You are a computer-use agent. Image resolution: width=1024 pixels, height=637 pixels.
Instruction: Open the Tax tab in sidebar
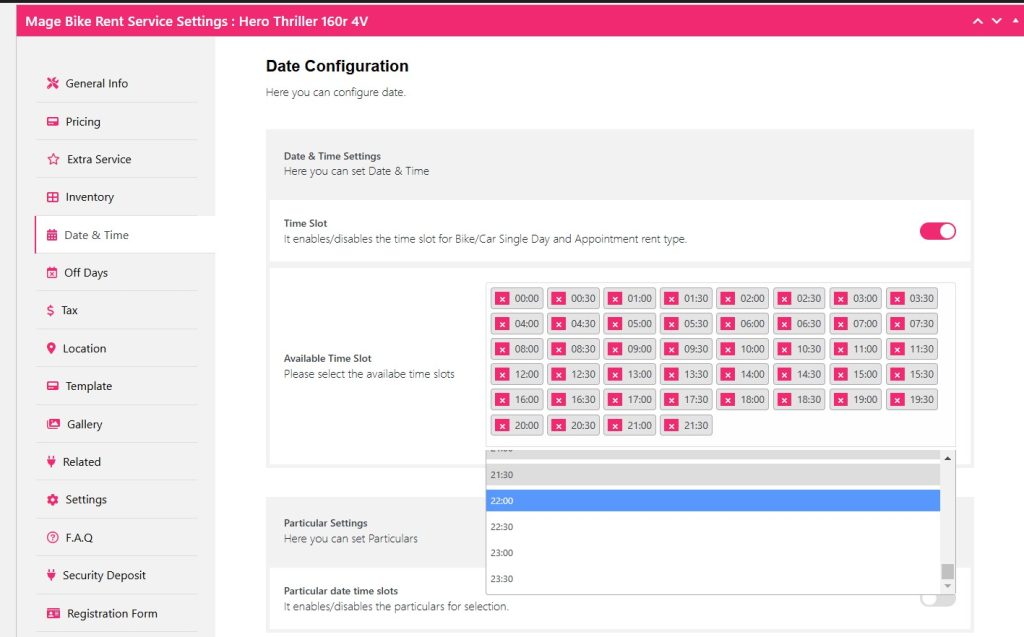click(69, 311)
